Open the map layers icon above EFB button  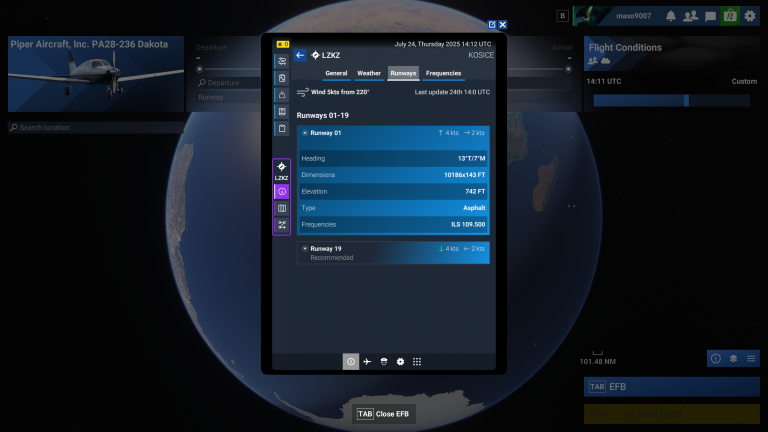click(x=733, y=359)
